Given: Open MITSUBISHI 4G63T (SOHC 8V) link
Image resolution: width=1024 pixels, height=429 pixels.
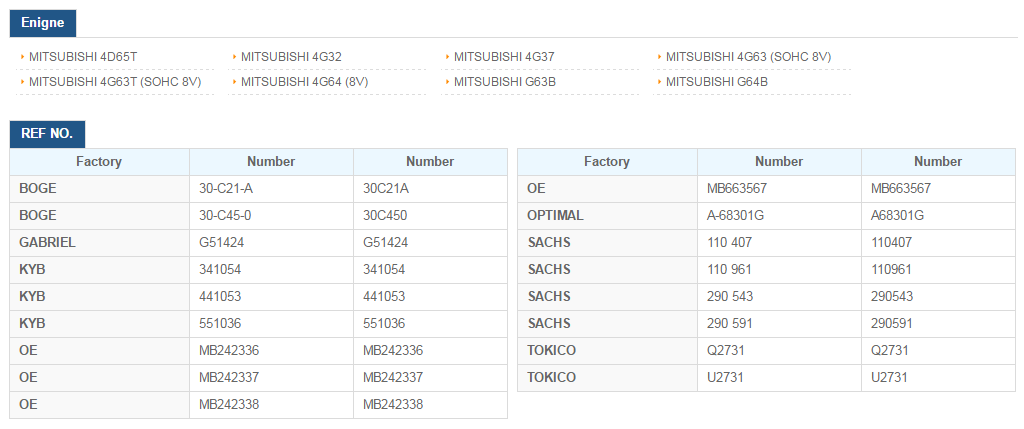Looking at the screenshot, I should pyautogui.click(x=115, y=82).
